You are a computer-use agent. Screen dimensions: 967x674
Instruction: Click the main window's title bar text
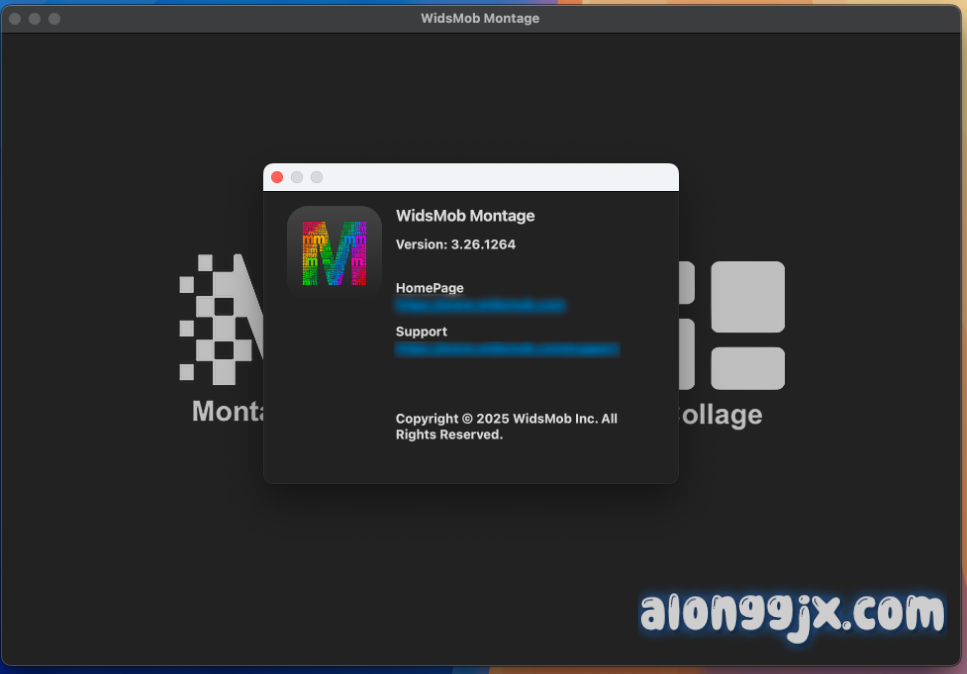pos(483,18)
